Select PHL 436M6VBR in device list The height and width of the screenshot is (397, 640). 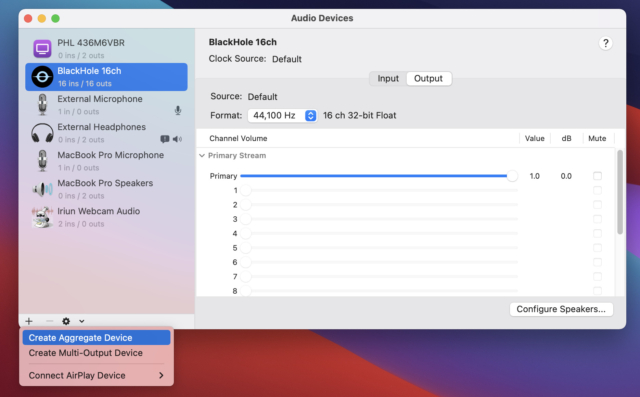[x=106, y=49]
